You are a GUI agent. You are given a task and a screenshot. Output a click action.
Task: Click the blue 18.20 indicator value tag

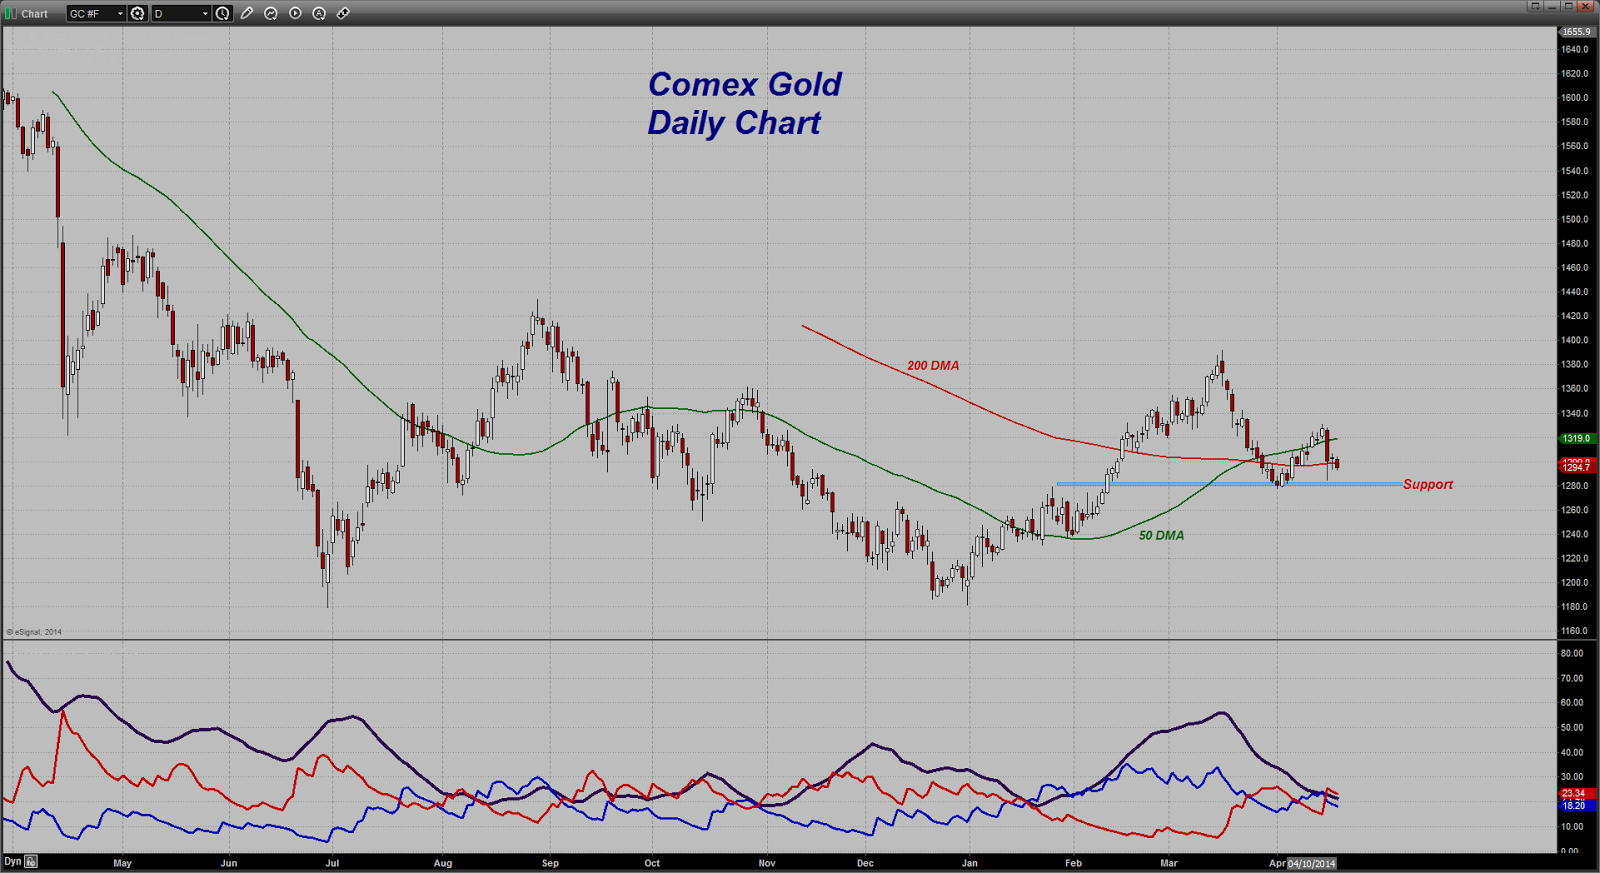click(x=1575, y=805)
